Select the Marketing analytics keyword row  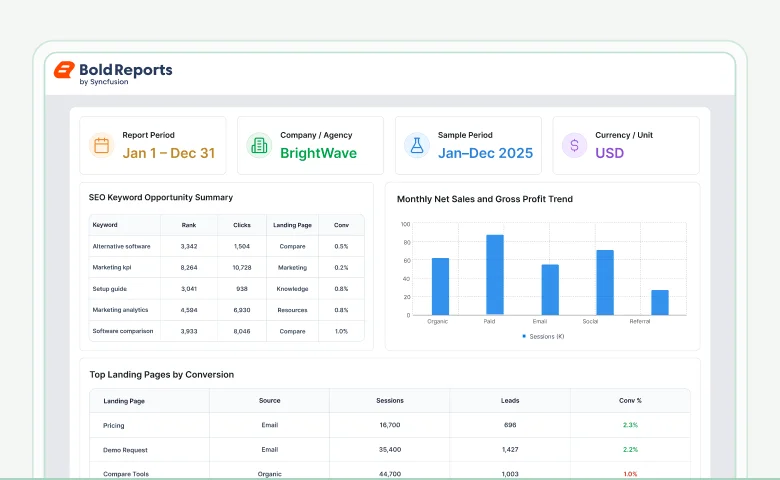(226, 310)
